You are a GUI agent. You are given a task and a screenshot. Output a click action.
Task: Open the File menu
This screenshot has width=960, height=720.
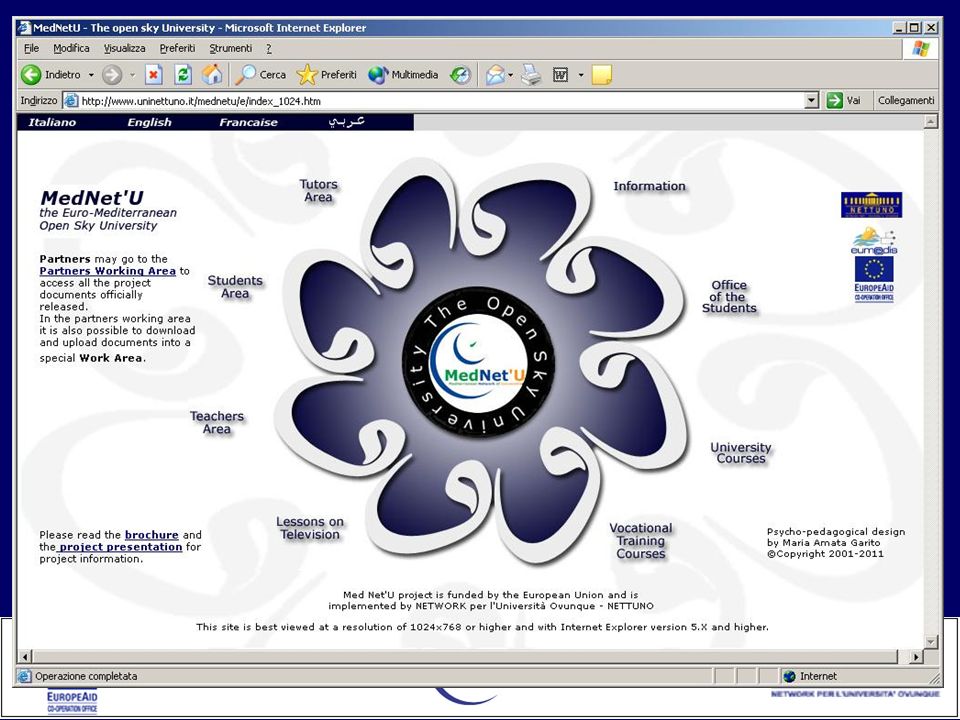(31, 48)
